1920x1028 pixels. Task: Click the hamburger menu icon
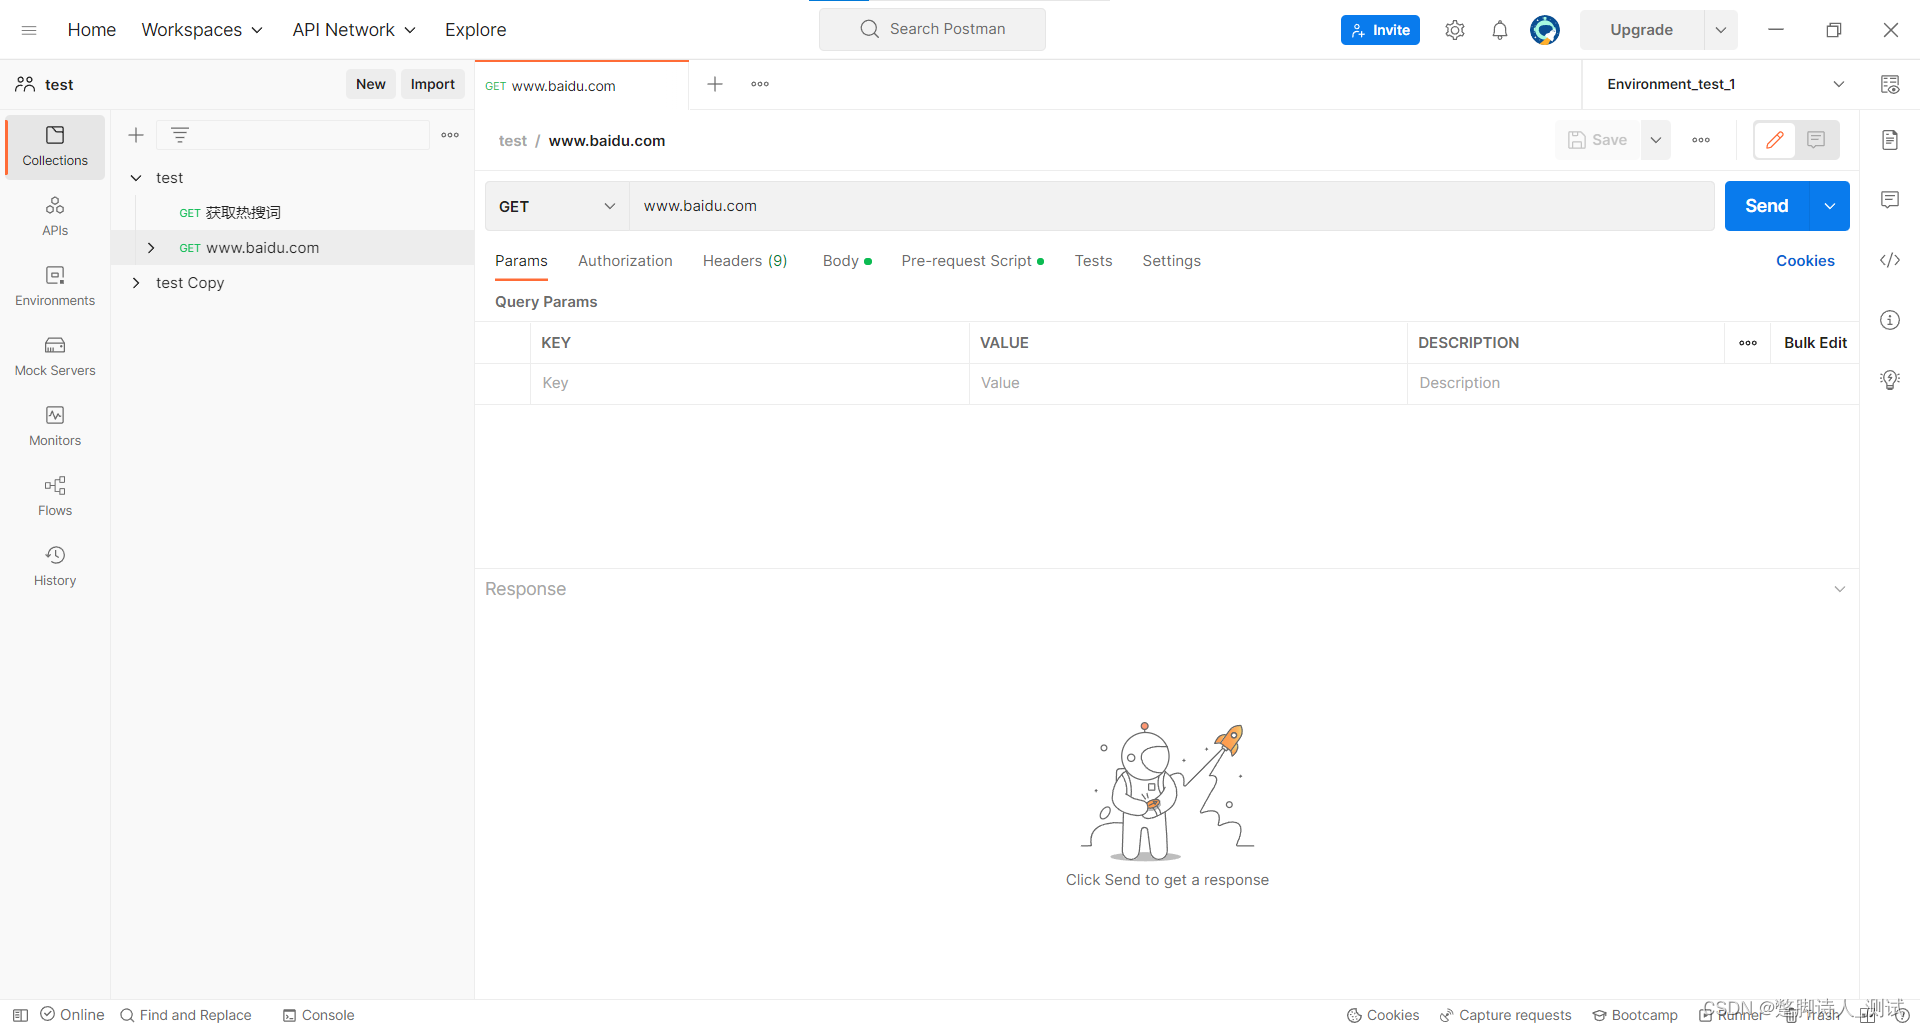click(29, 30)
